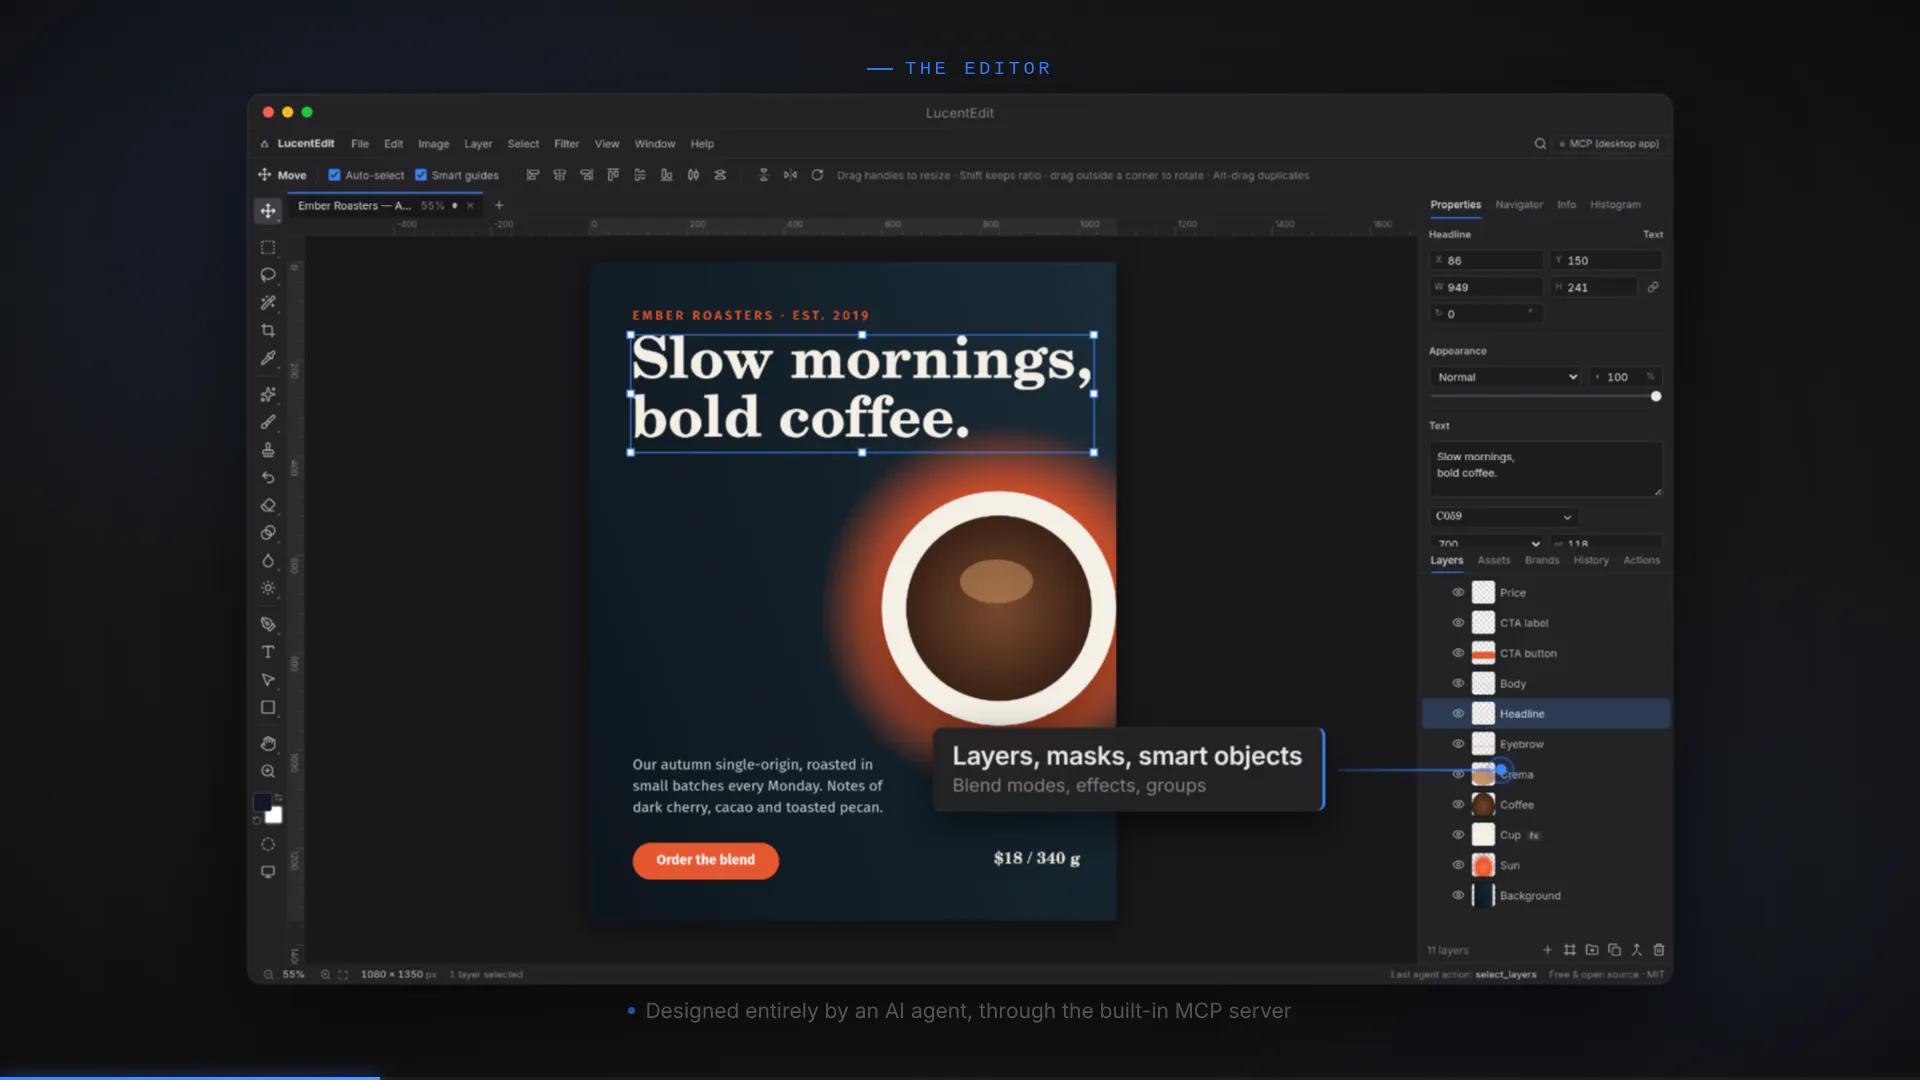
Task: Close the Ember Roasters document tab
Action: 470,206
